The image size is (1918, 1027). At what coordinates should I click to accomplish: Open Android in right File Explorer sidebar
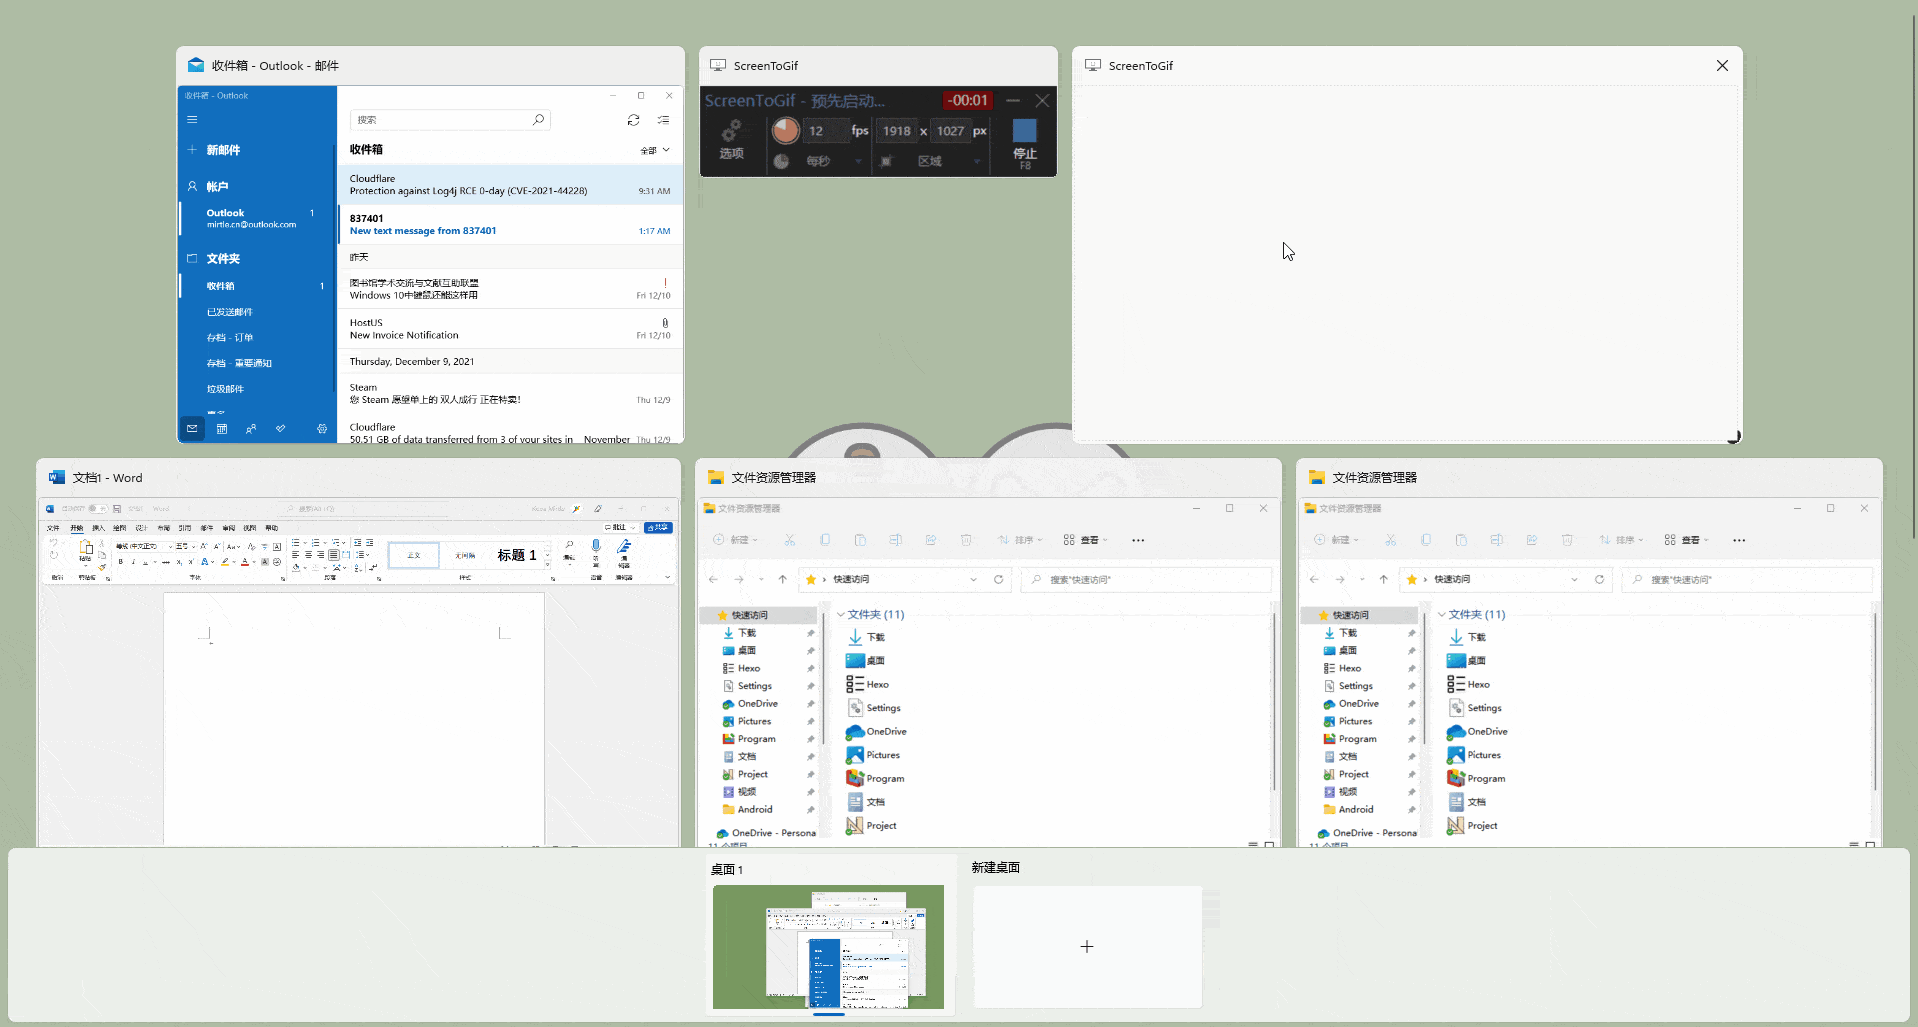pos(1356,809)
